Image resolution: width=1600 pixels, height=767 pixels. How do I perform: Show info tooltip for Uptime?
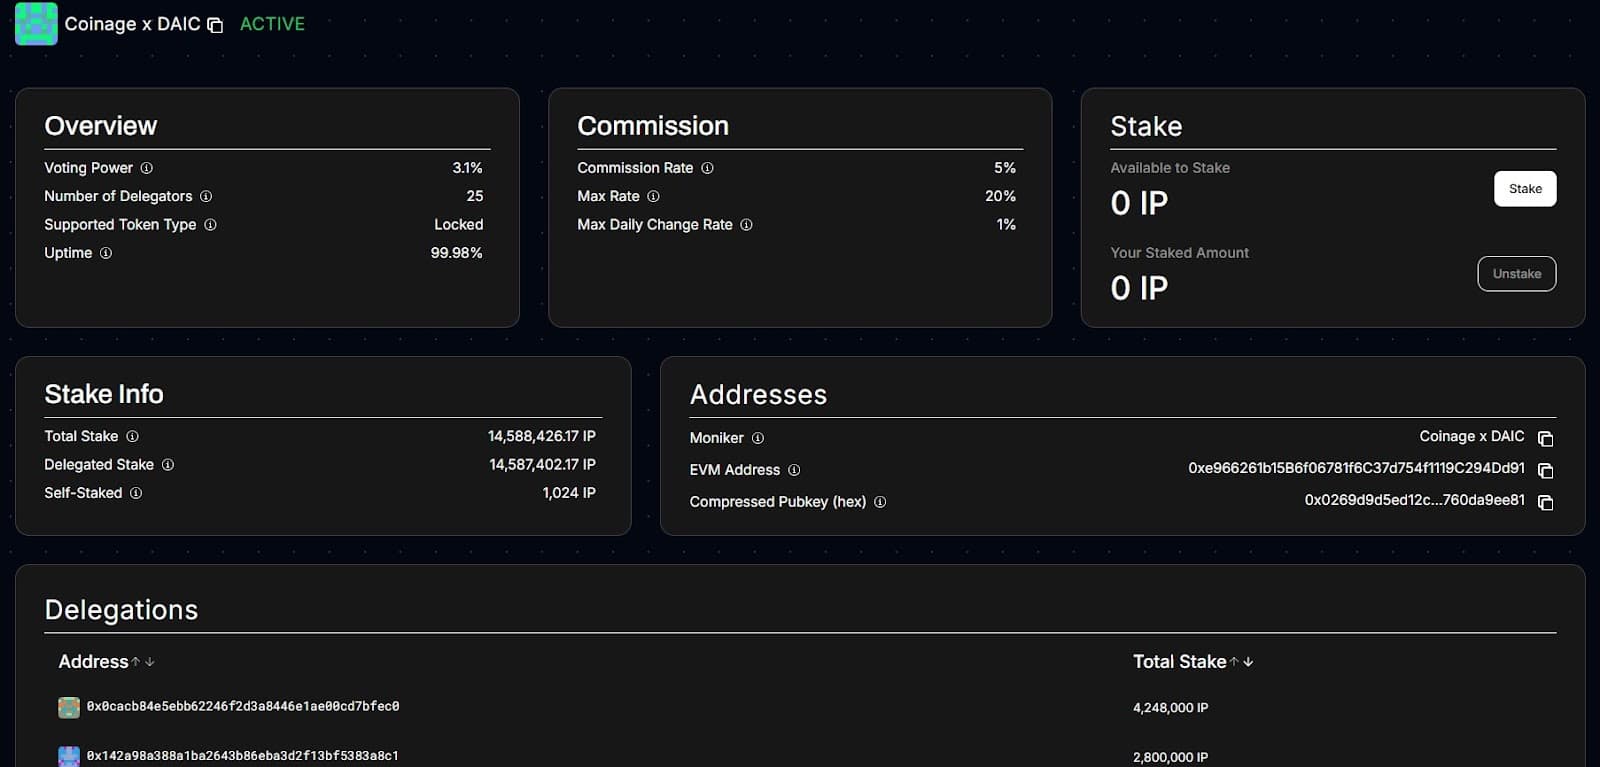[x=106, y=253]
